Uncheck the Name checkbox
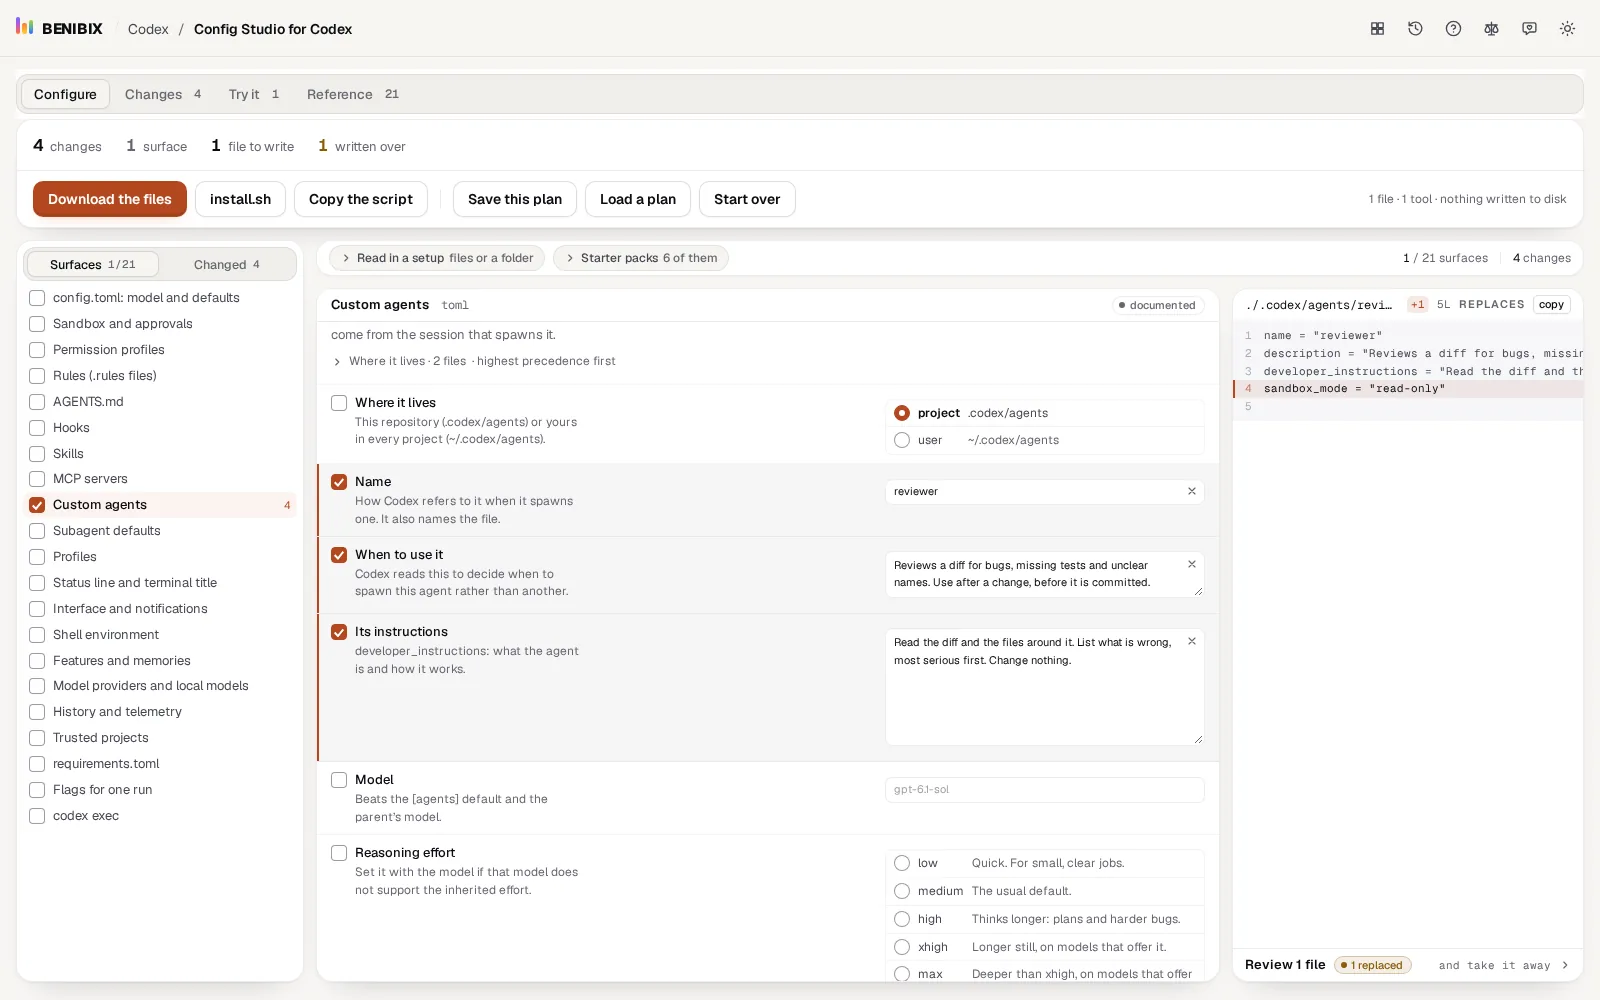Image resolution: width=1600 pixels, height=1000 pixels. tap(339, 482)
